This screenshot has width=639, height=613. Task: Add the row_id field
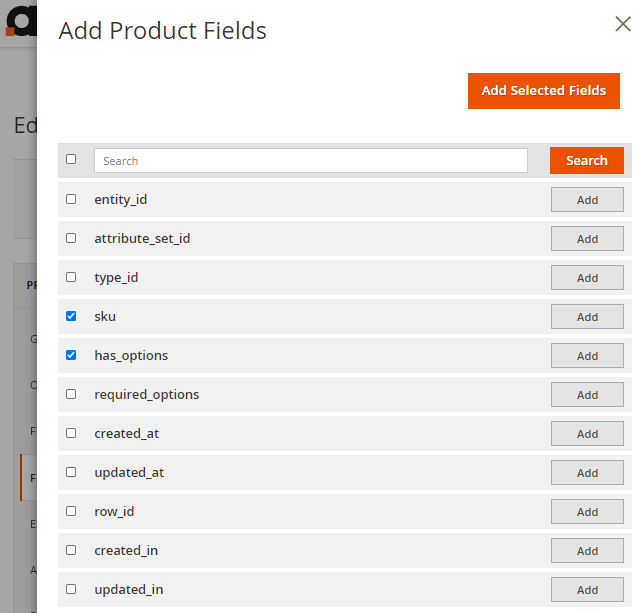[587, 512]
